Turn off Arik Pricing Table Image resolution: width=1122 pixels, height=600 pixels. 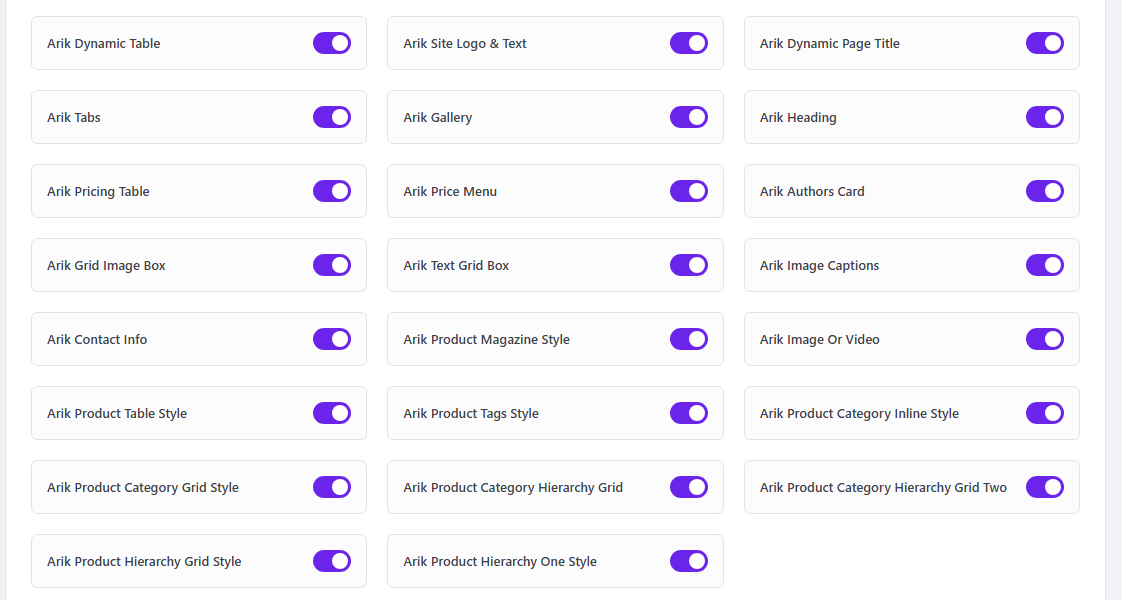tap(332, 191)
